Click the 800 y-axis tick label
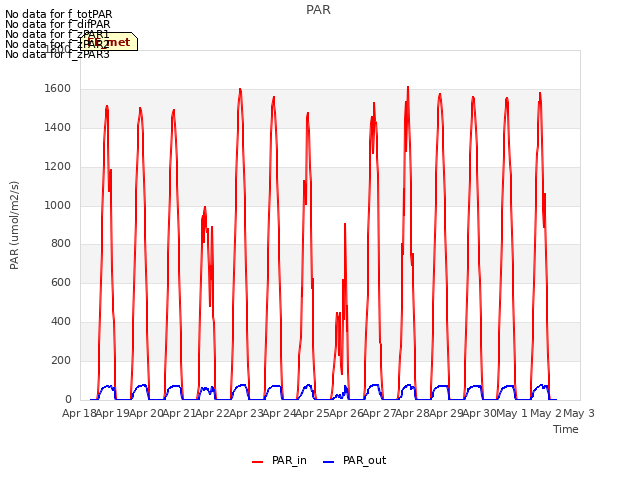The width and height of the screenshot is (640, 480). click(61, 244)
